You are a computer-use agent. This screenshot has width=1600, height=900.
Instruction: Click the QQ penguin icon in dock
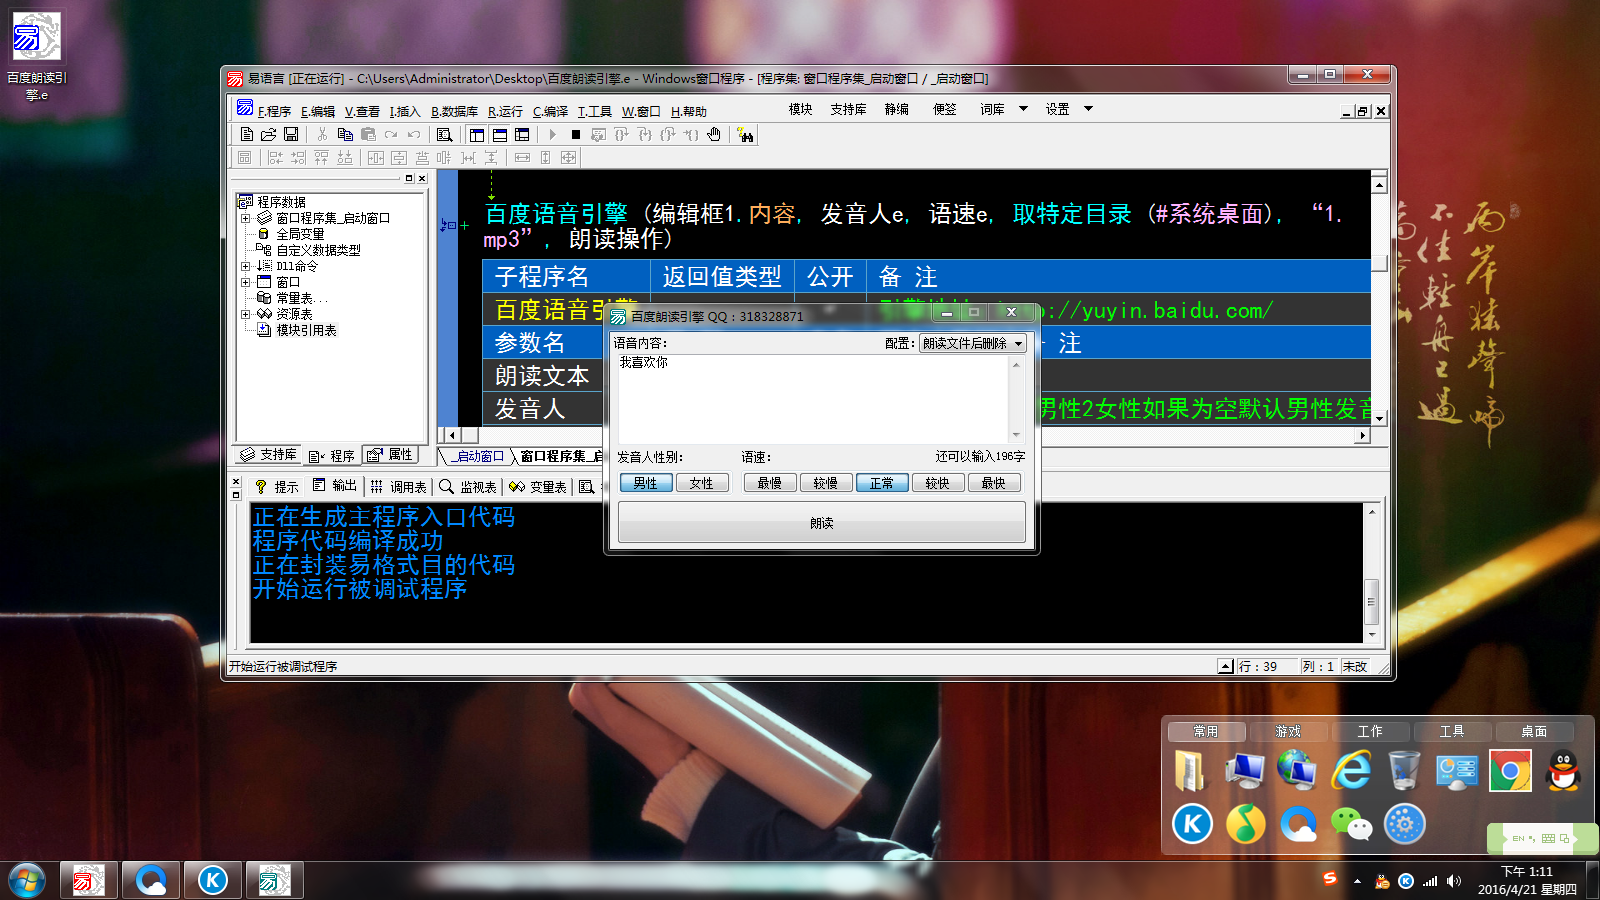click(x=1563, y=771)
